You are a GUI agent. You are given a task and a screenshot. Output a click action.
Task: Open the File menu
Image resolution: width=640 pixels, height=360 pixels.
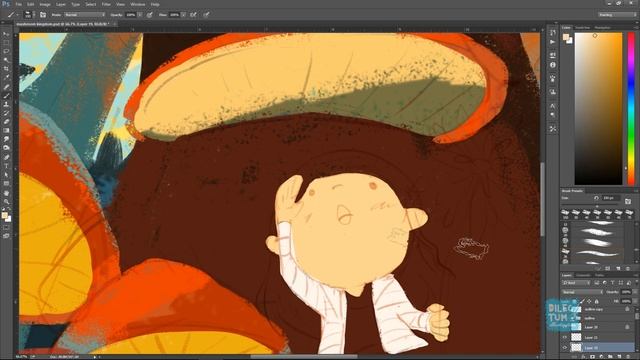(x=18, y=4)
